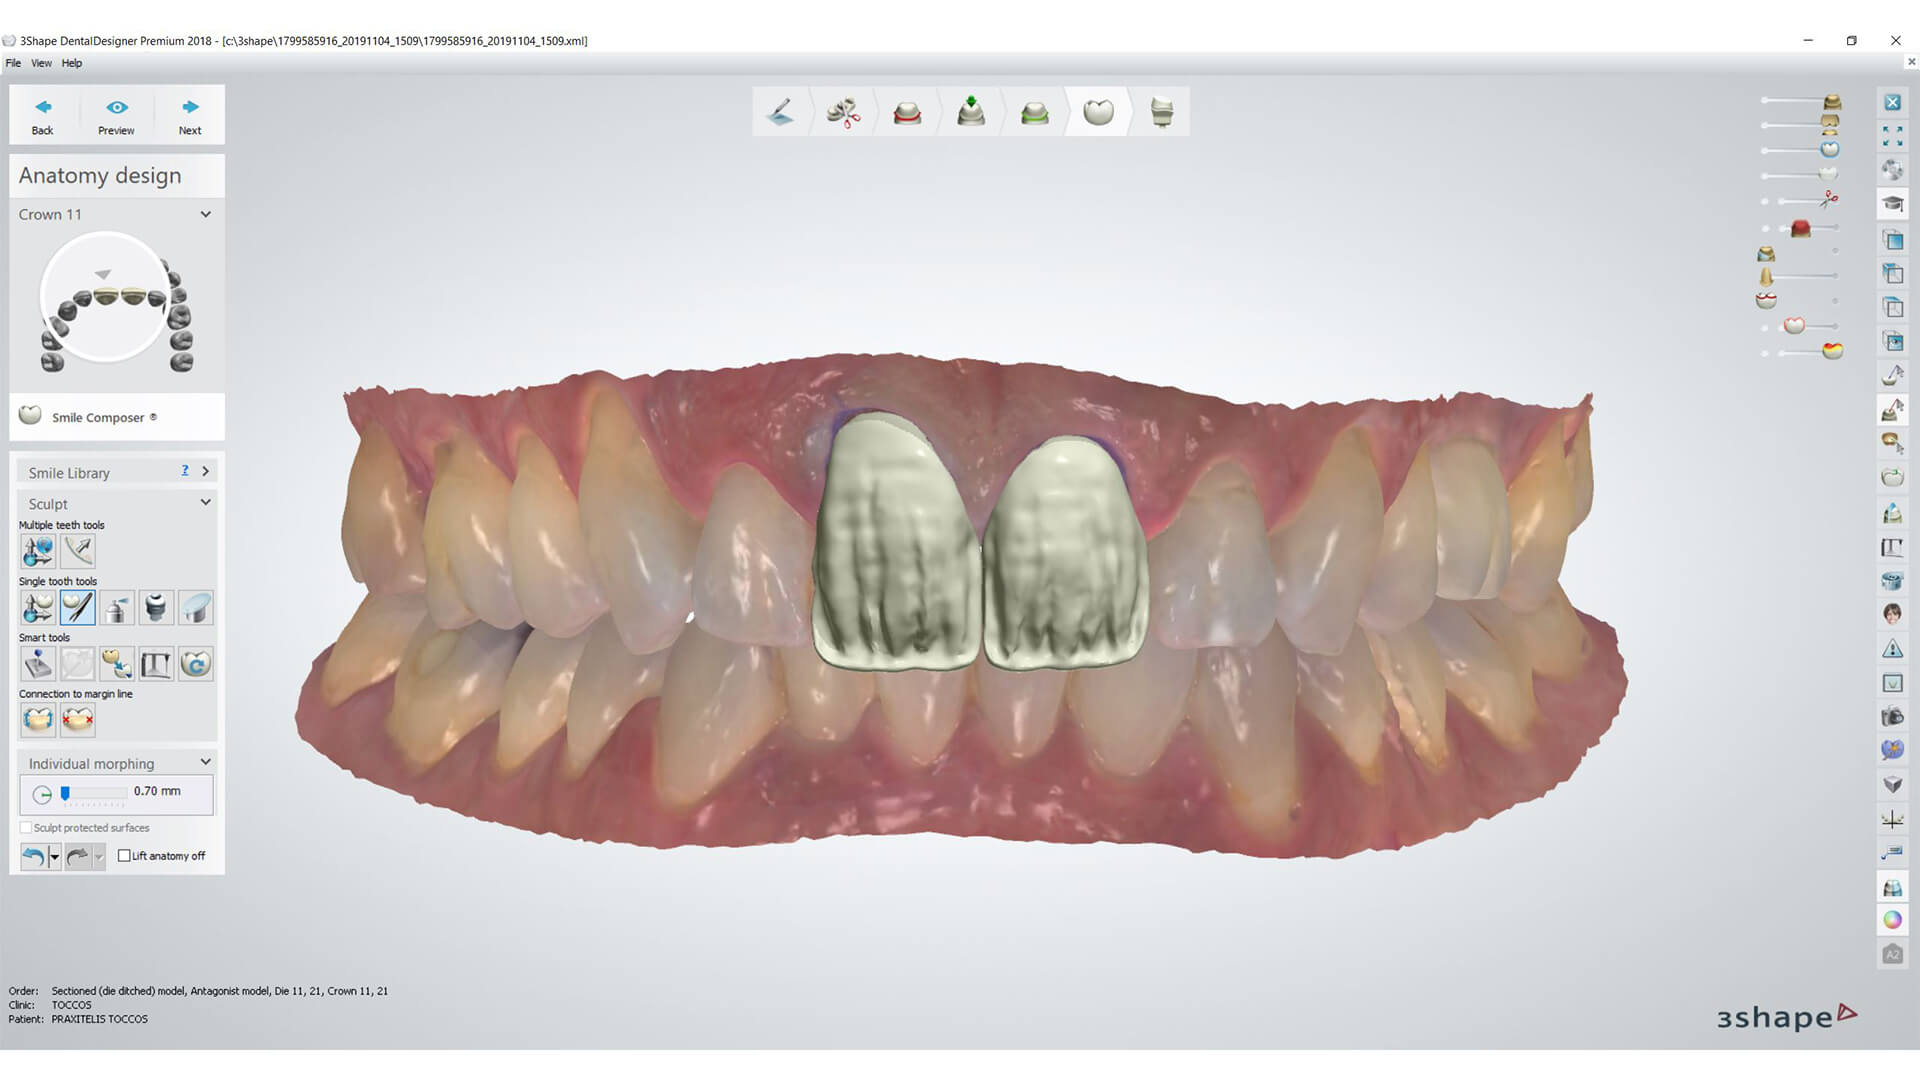Toggle the margin line visibility

pos(1767,300)
